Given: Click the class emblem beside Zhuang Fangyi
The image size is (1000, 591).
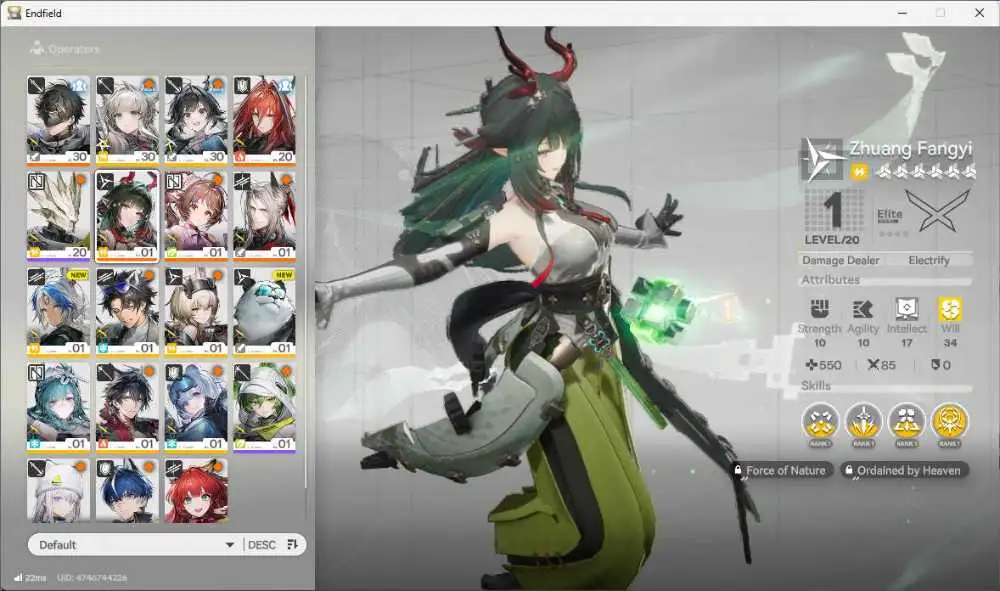Looking at the screenshot, I should [822, 159].
